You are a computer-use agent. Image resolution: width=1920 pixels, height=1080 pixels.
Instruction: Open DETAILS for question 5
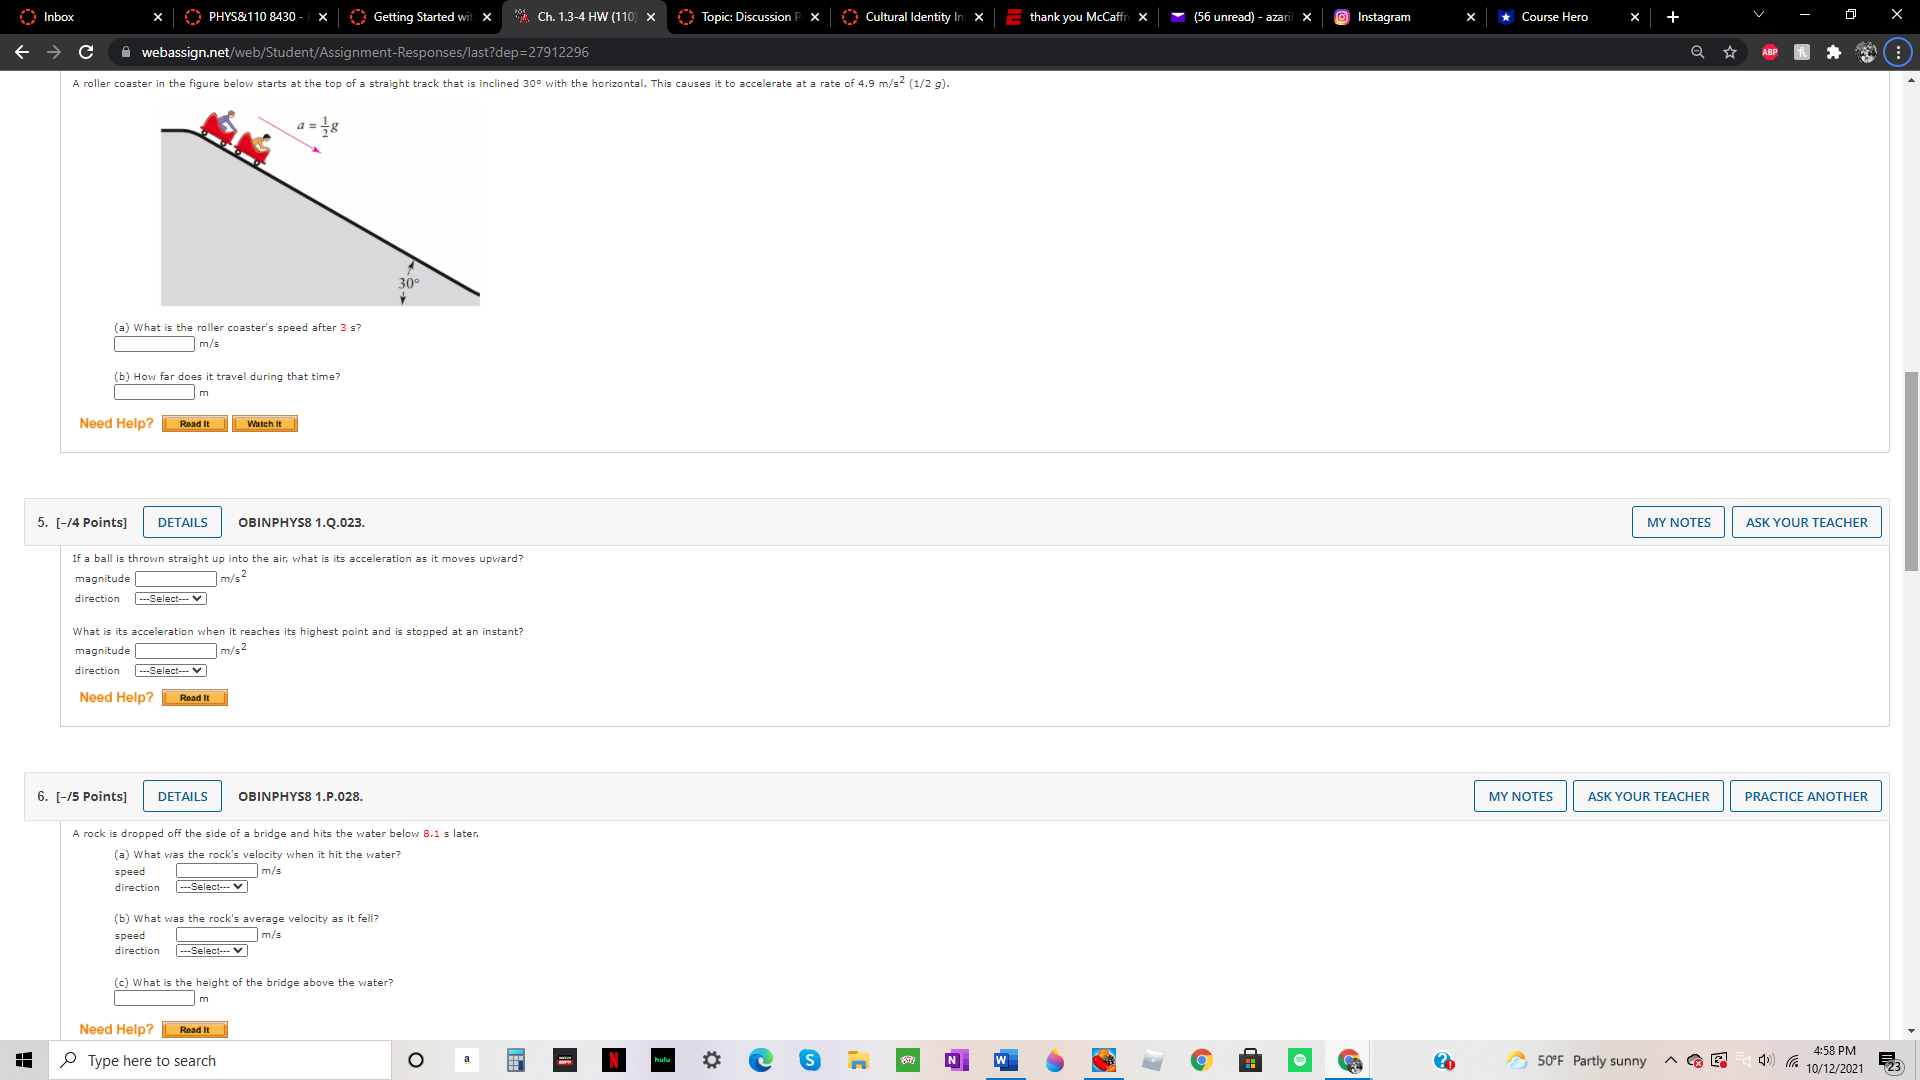coord(182,522)
